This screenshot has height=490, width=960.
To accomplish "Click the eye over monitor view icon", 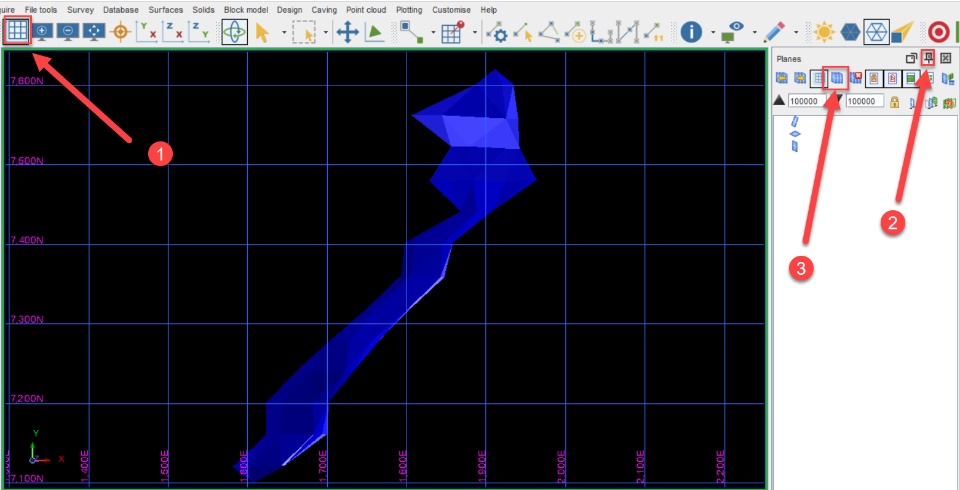I will [732, 32].
